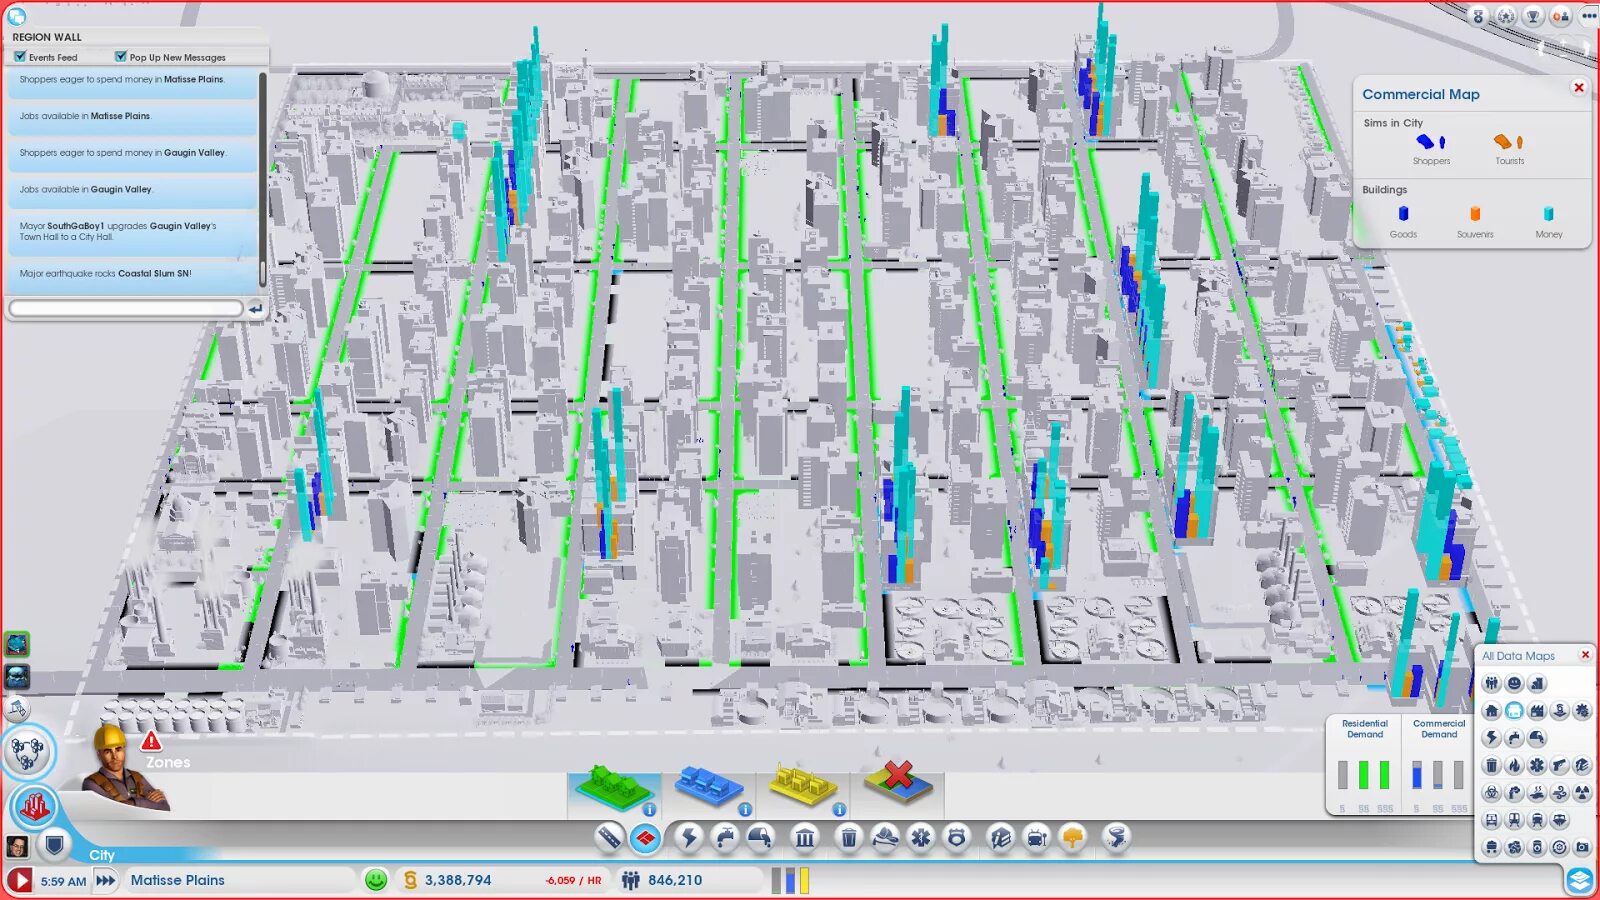Toggle Pop Up New Messages checkbox
The image size is (1600, 900).
pyautogui.click(x=121, y=57)
